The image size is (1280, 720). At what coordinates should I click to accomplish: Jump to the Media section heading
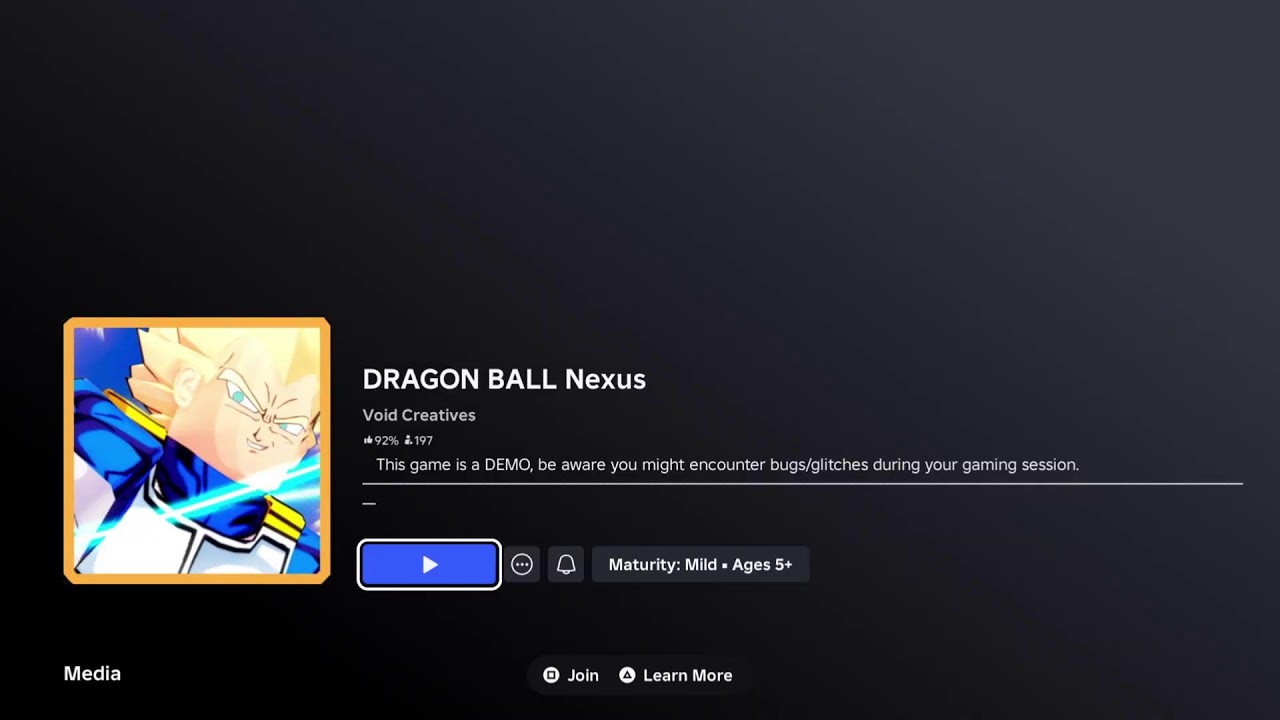92,674
